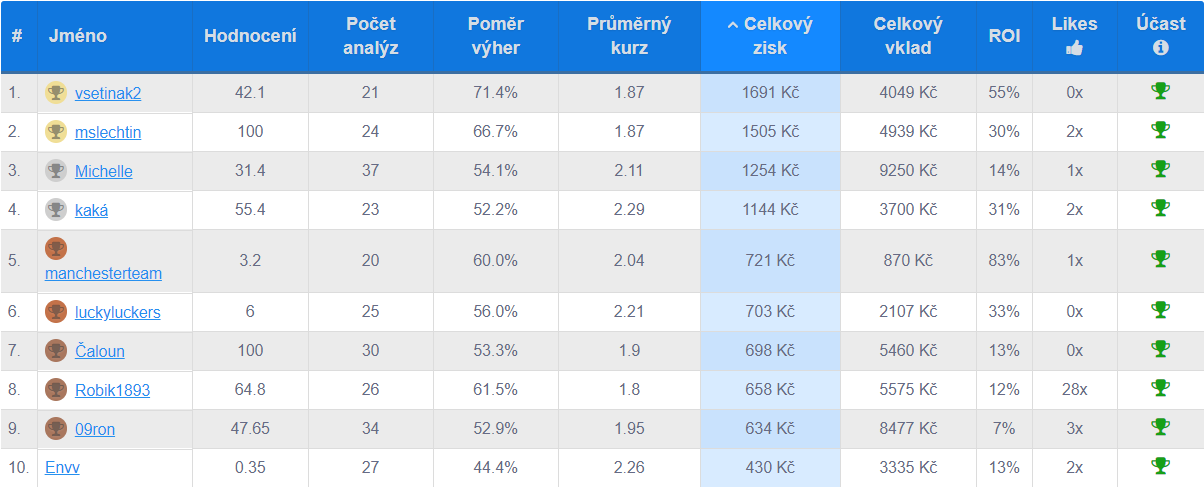The height and width of the screenshot is (489, 1204).
Task: Click green trophy icon in Robik1893 row
Action: tap(1160, 388)
